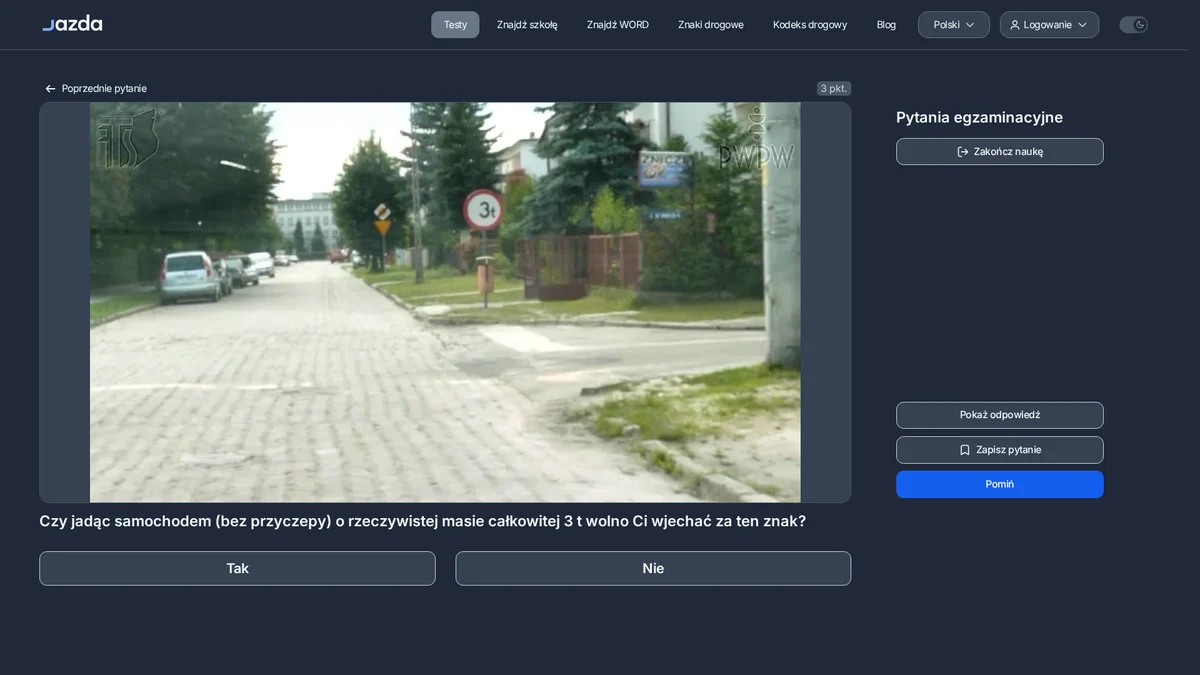Click the 3 pkt. points badge
1200x675 pixels.
834,89
